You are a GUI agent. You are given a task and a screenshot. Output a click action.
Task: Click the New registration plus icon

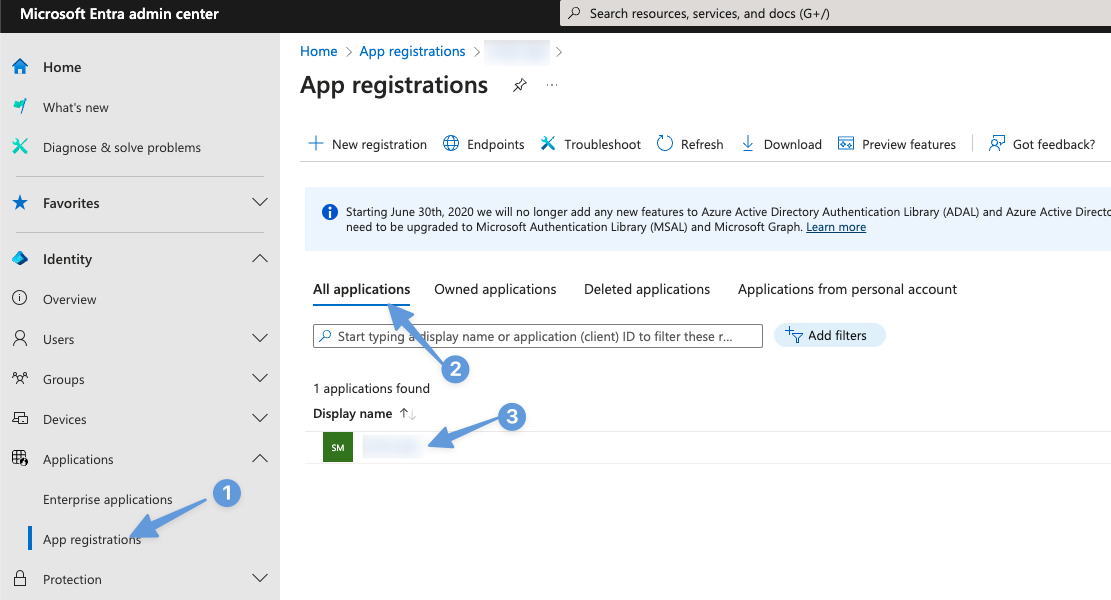[x=316, y=144]
